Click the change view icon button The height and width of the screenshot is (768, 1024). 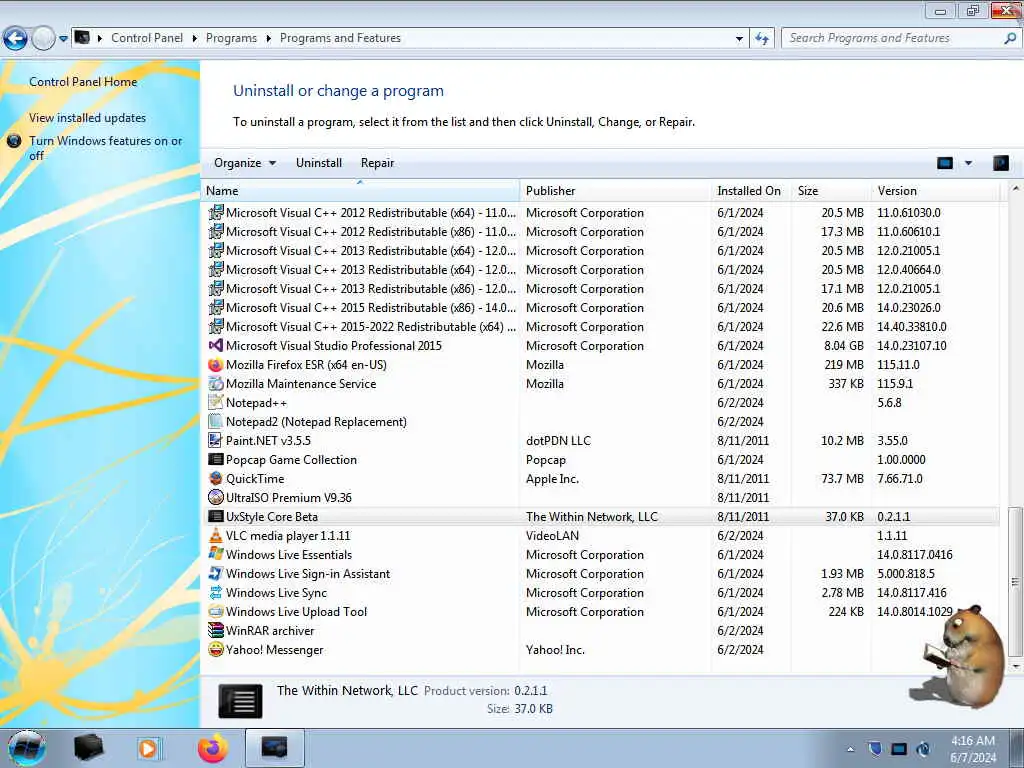[944, 163]
